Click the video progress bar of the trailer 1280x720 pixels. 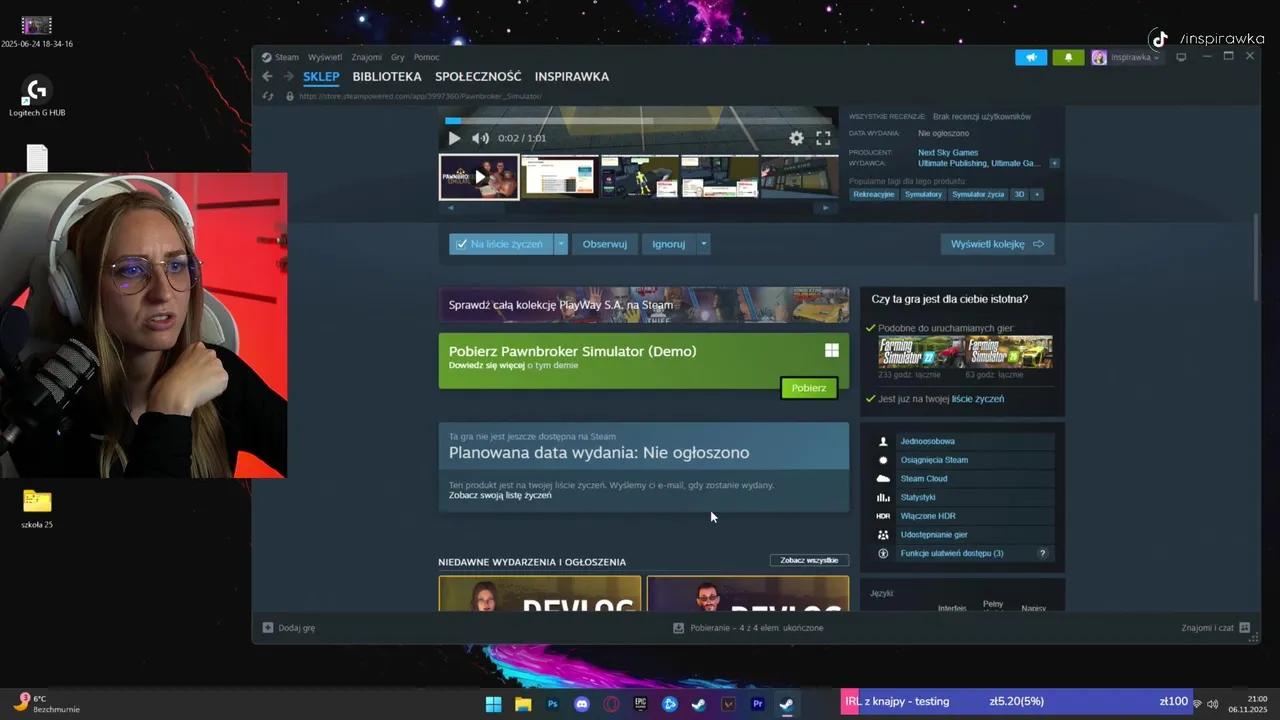click(x=638, y=121)
